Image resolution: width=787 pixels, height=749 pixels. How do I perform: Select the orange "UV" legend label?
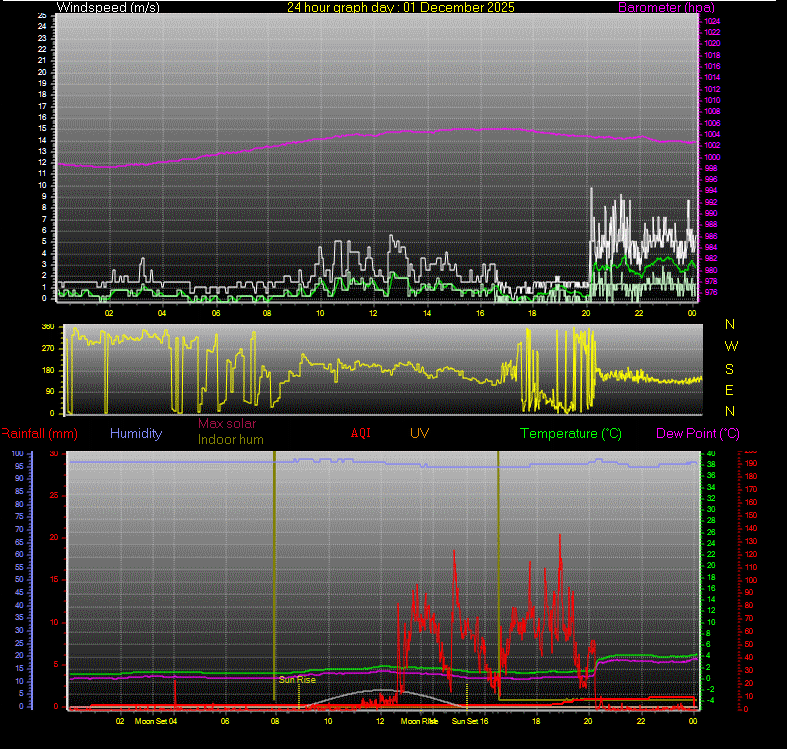420,433
